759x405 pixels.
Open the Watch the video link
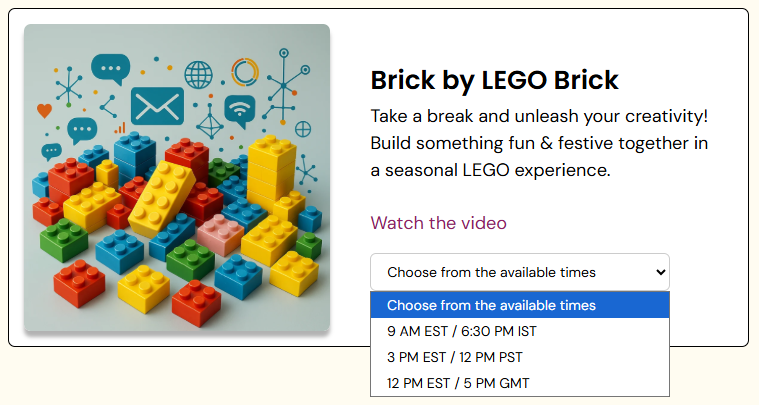tap(438, 223)
